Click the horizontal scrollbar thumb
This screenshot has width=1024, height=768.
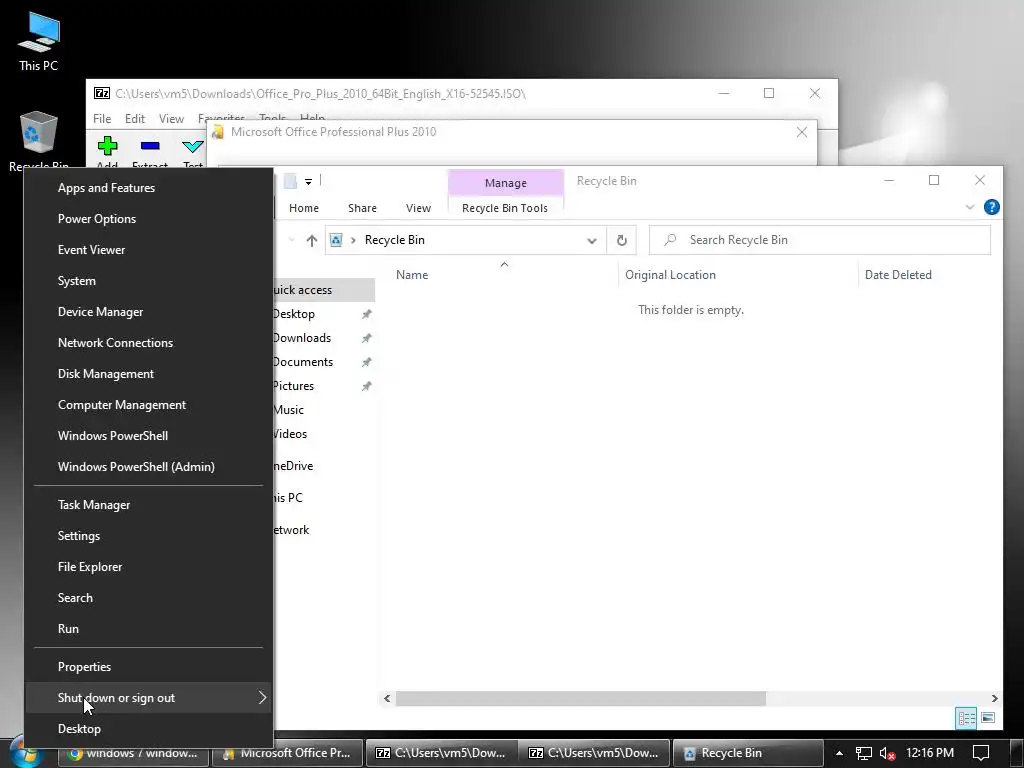coord(581,699)
